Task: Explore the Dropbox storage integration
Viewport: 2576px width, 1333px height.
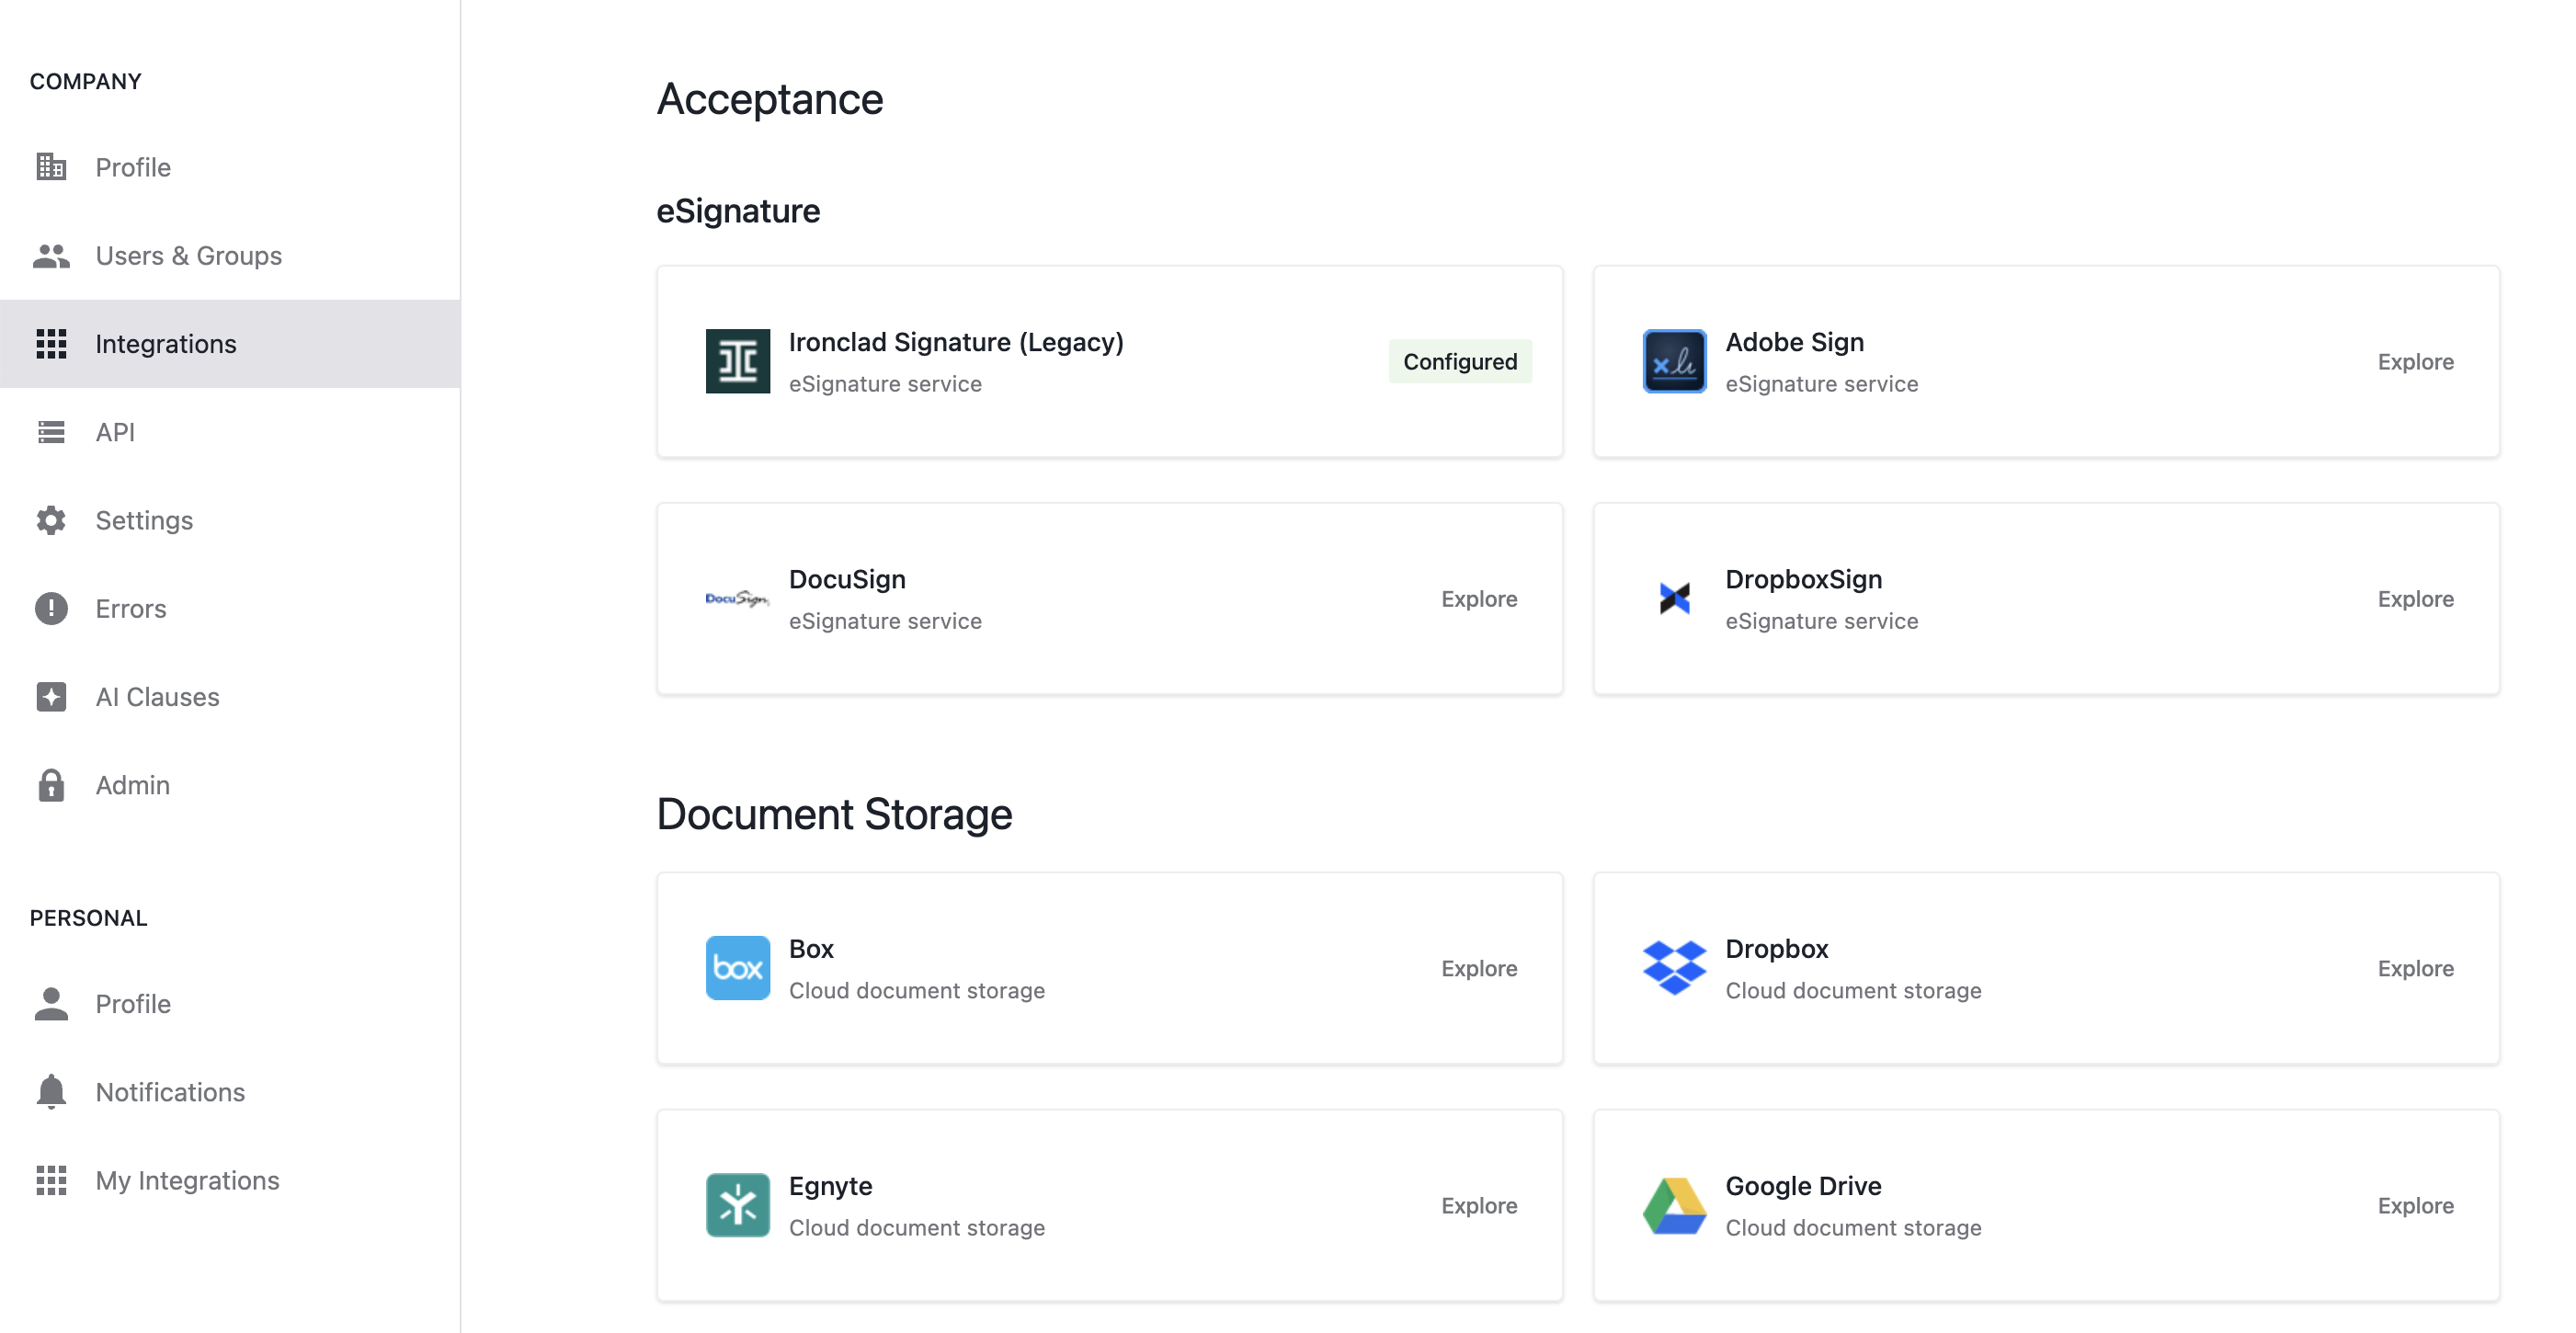Action: click(x=2415, y=968)
